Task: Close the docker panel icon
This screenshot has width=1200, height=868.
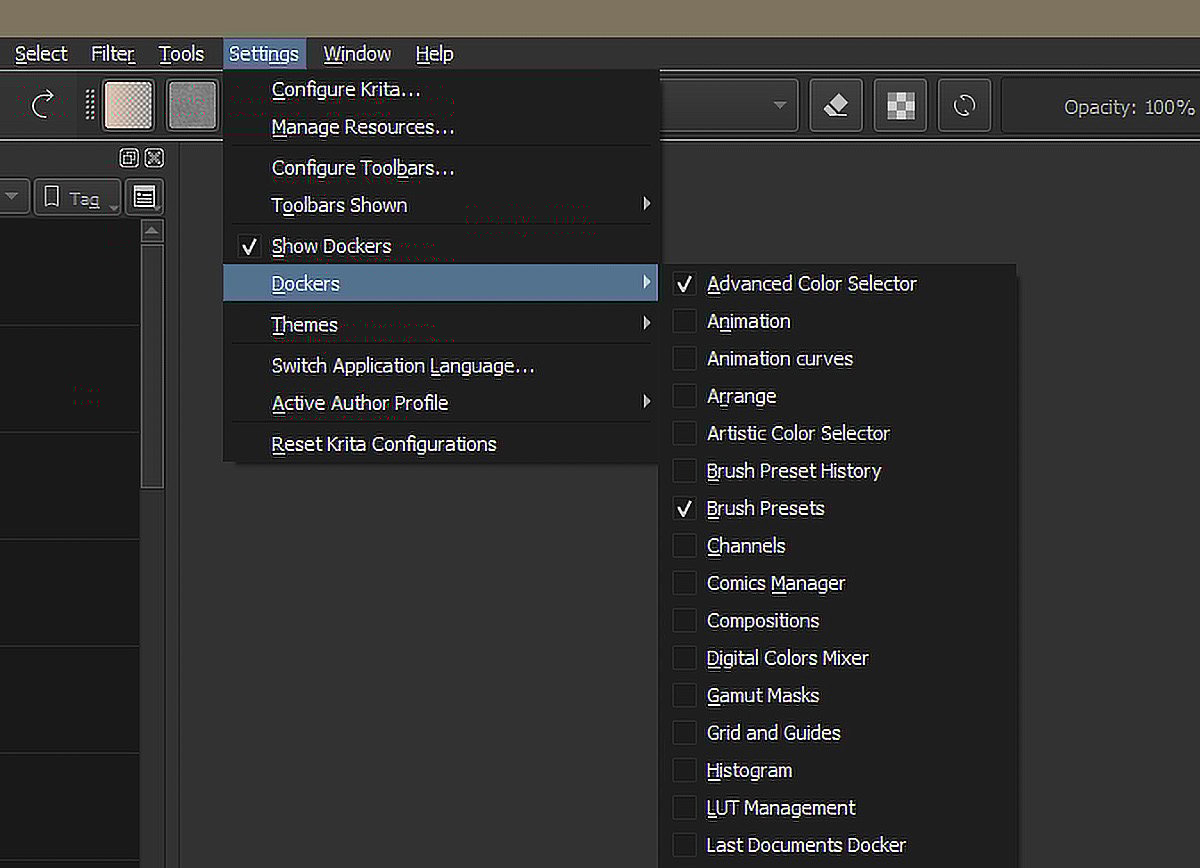Action: pos(154,157)
